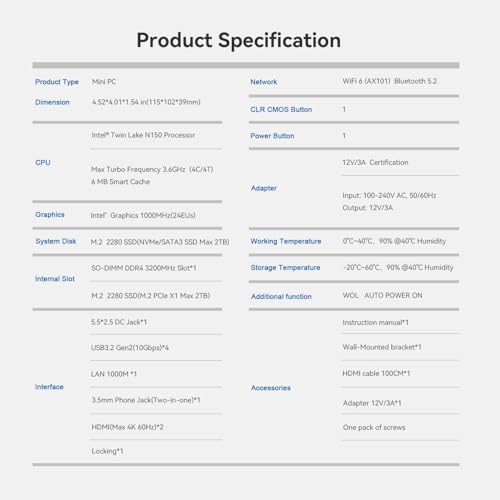This screenshot has width=500, height=500.
Task: Select the Working Temperature label
Action: (286, 241)
